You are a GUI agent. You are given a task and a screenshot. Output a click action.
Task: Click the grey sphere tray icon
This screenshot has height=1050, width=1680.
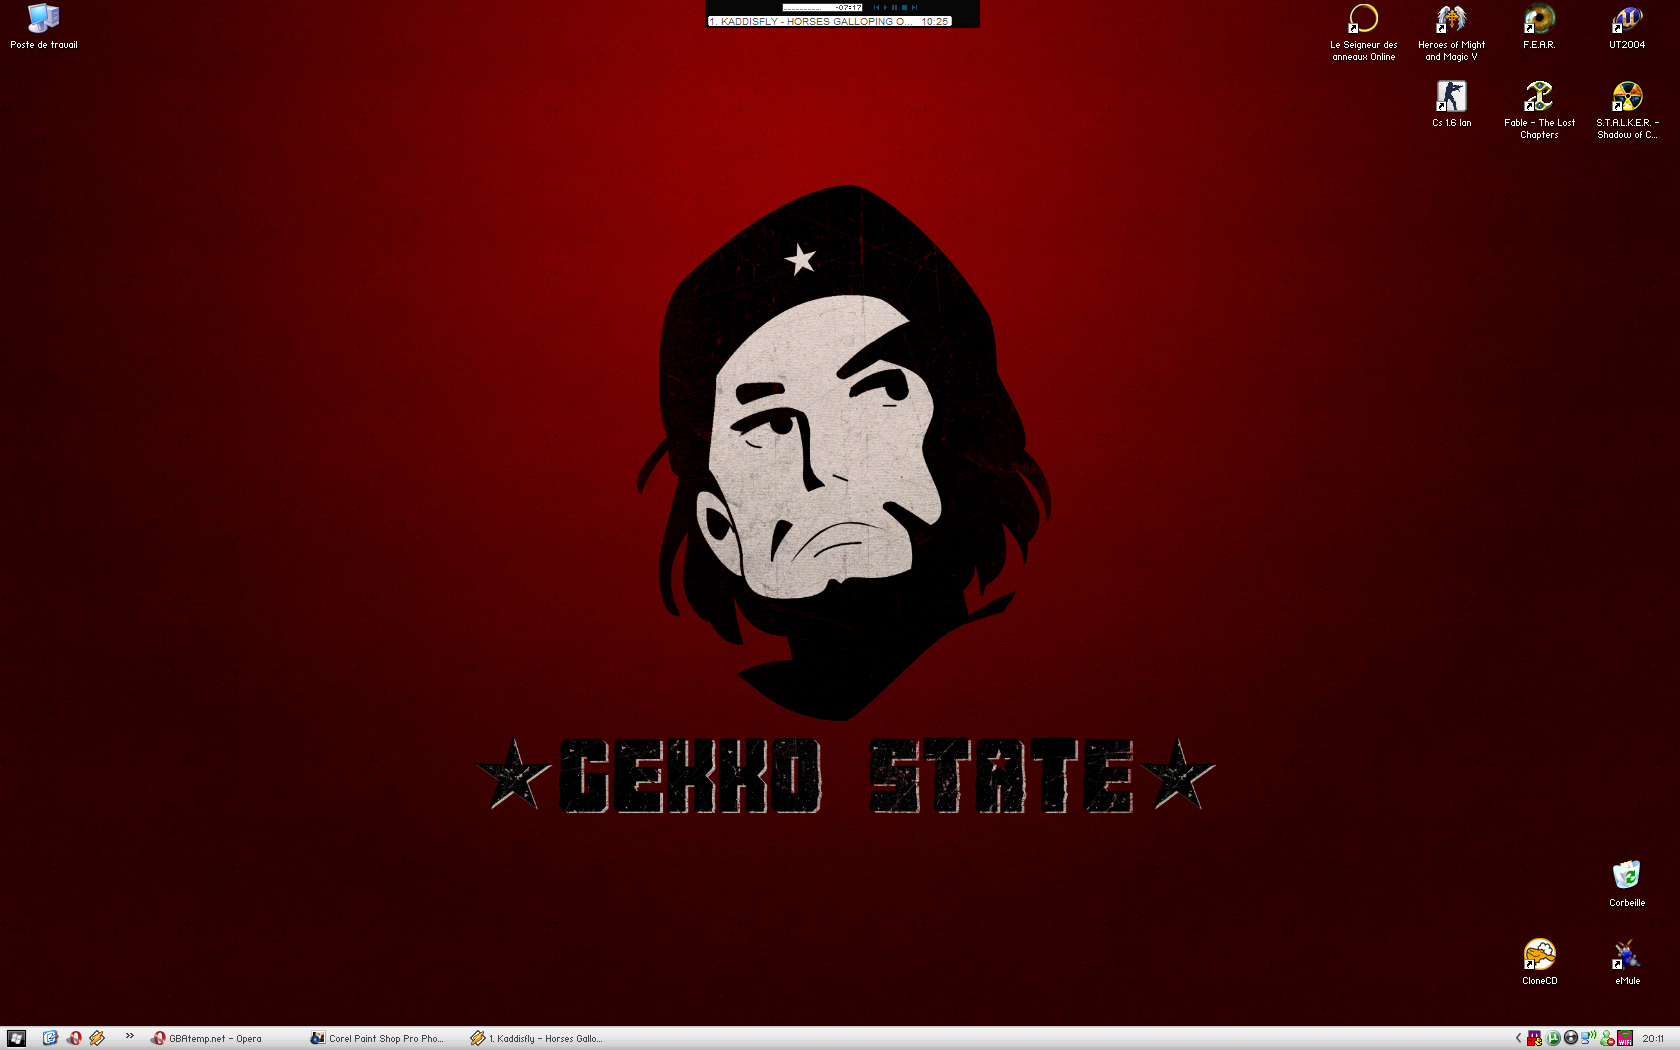(1571, 1038)
